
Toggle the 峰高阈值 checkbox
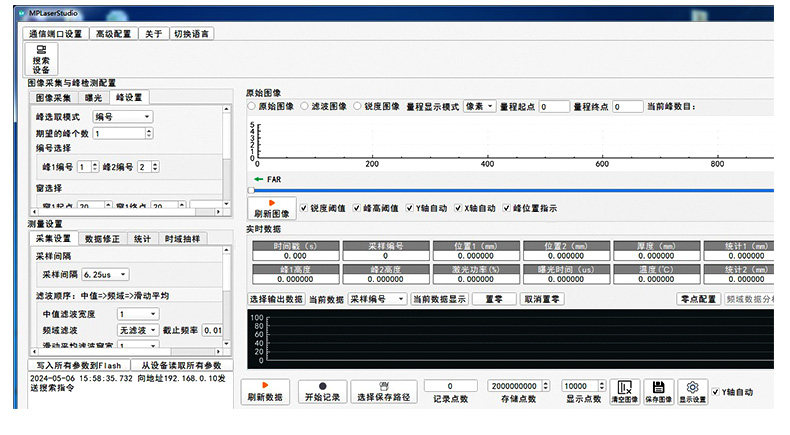click(357, 208)
